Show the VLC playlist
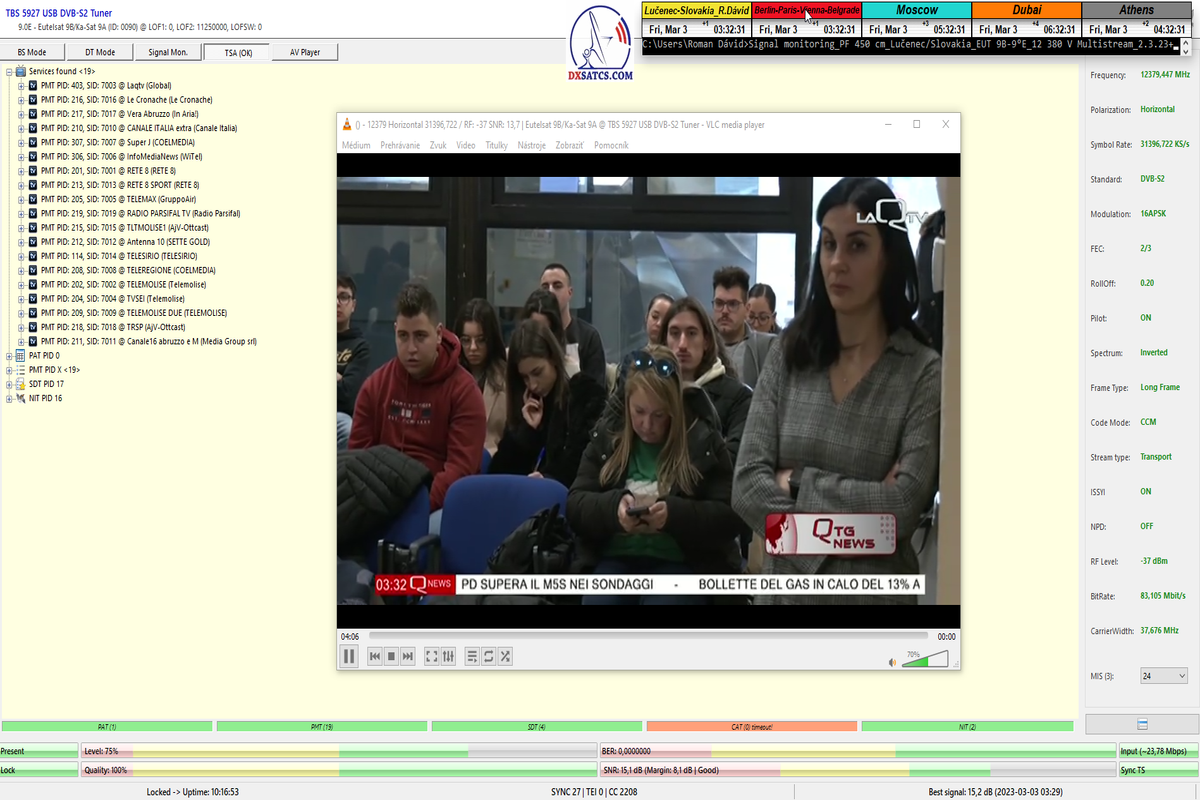The height and width of the screenshot is (800, 1200). 473,656
